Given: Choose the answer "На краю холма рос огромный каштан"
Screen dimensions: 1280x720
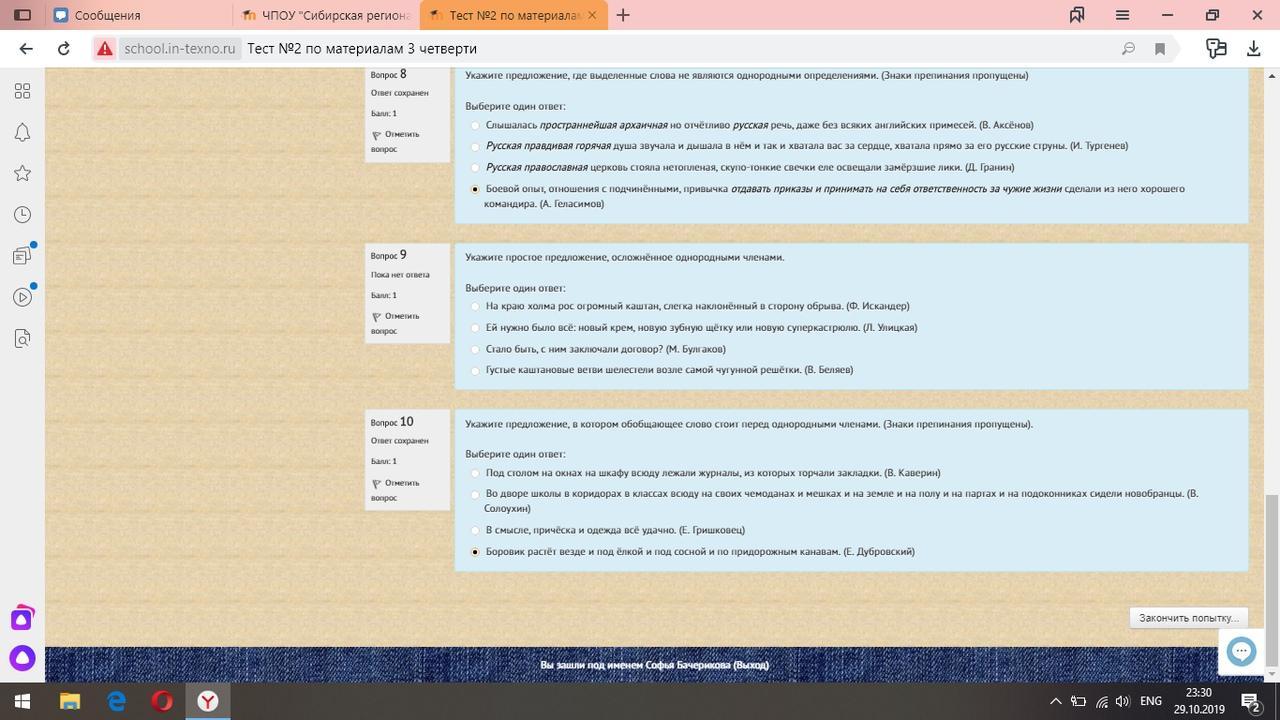Looking at the screenshot, I should (475, 306).
